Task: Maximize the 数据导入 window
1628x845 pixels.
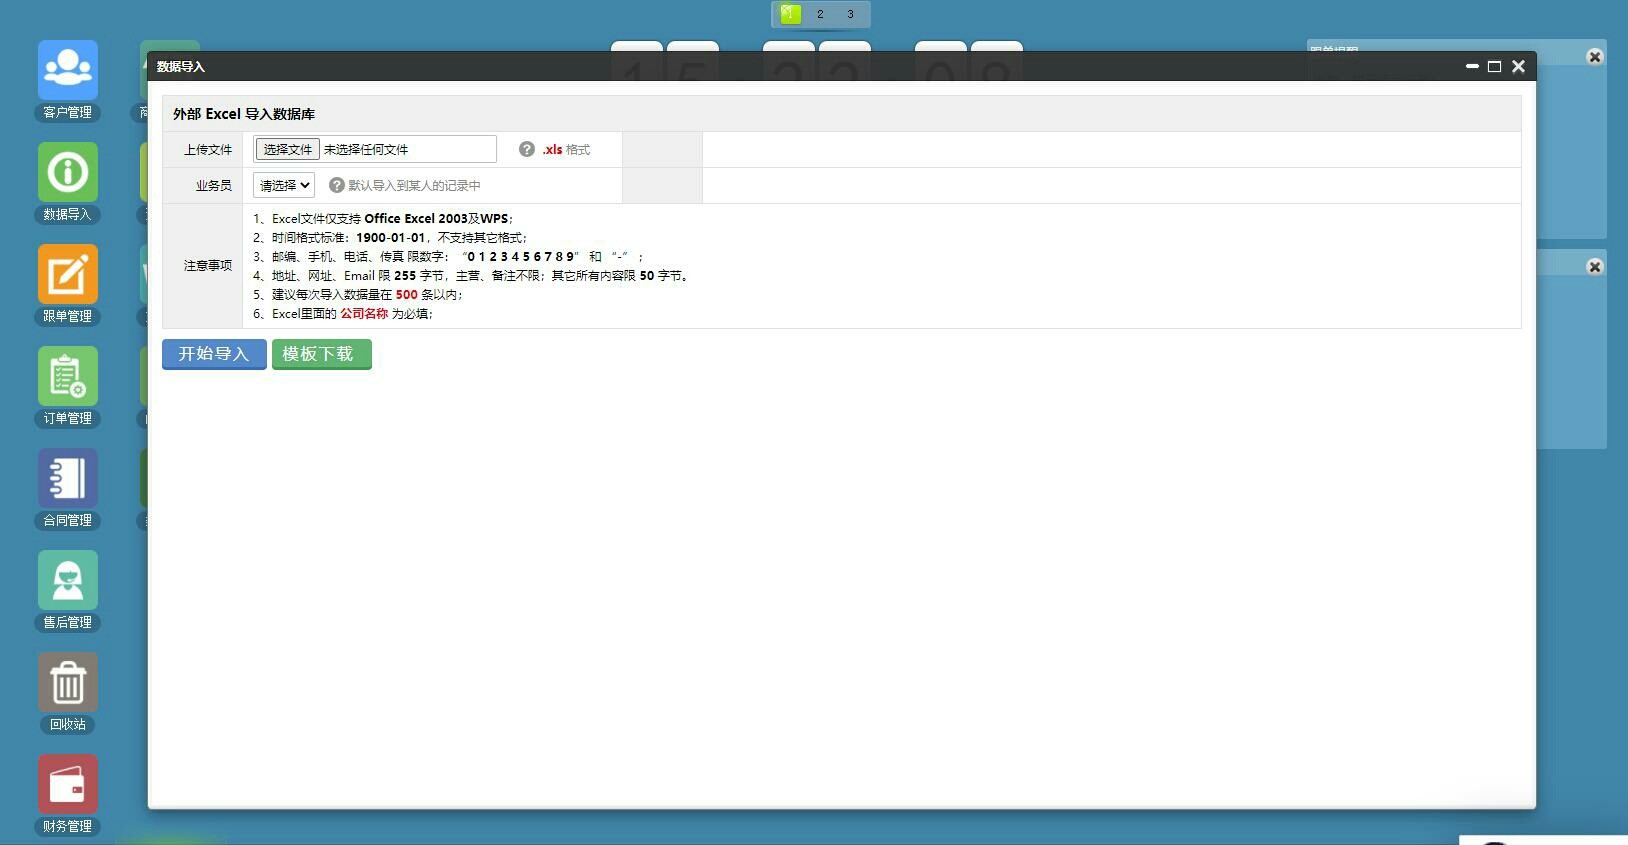Action: (x=1495, y=66)
